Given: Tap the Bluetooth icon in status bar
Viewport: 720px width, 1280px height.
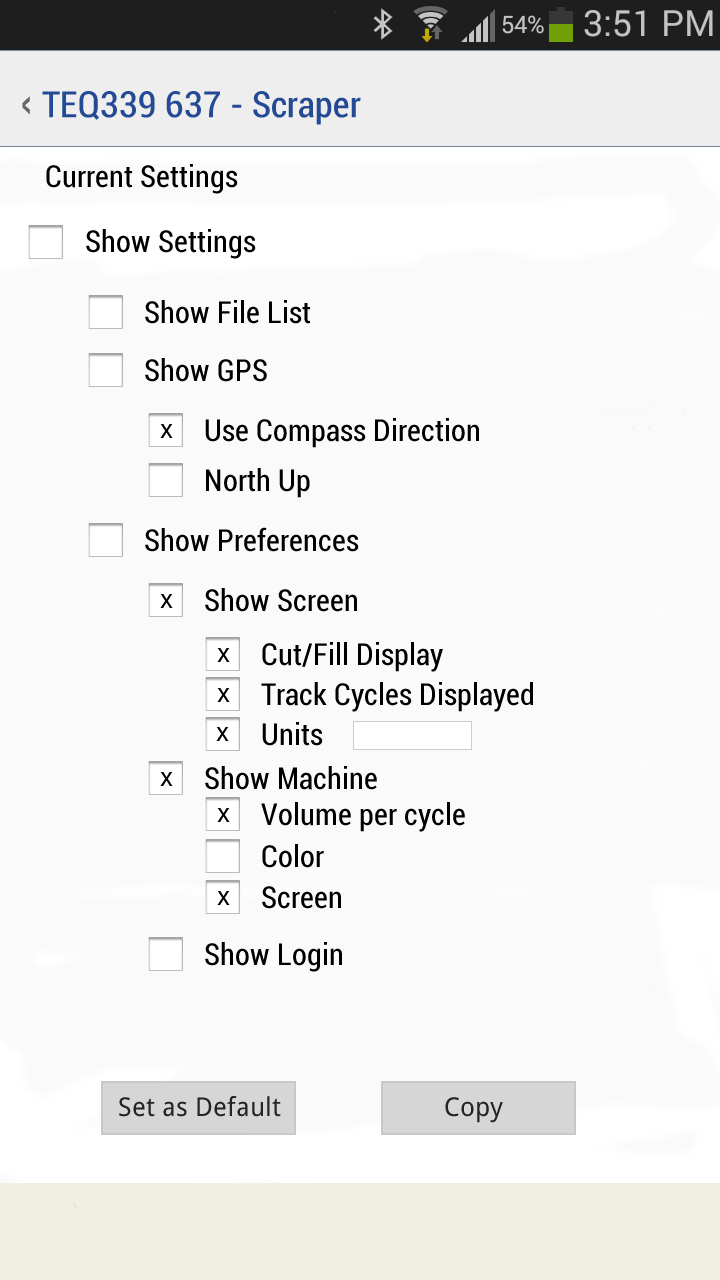Looking at the screenshot, I should tap(383, 24).
